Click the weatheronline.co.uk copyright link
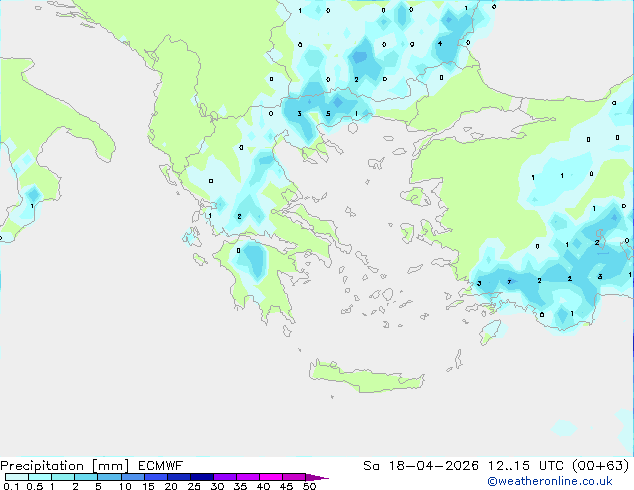Viewport: 634px width, 490px height. click(550, 481)
